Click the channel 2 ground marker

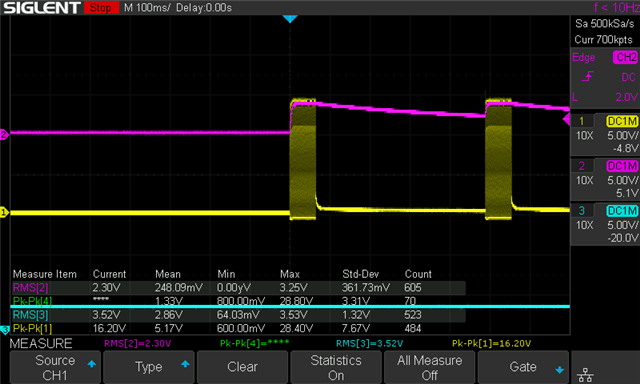click(x=4, y=134)
